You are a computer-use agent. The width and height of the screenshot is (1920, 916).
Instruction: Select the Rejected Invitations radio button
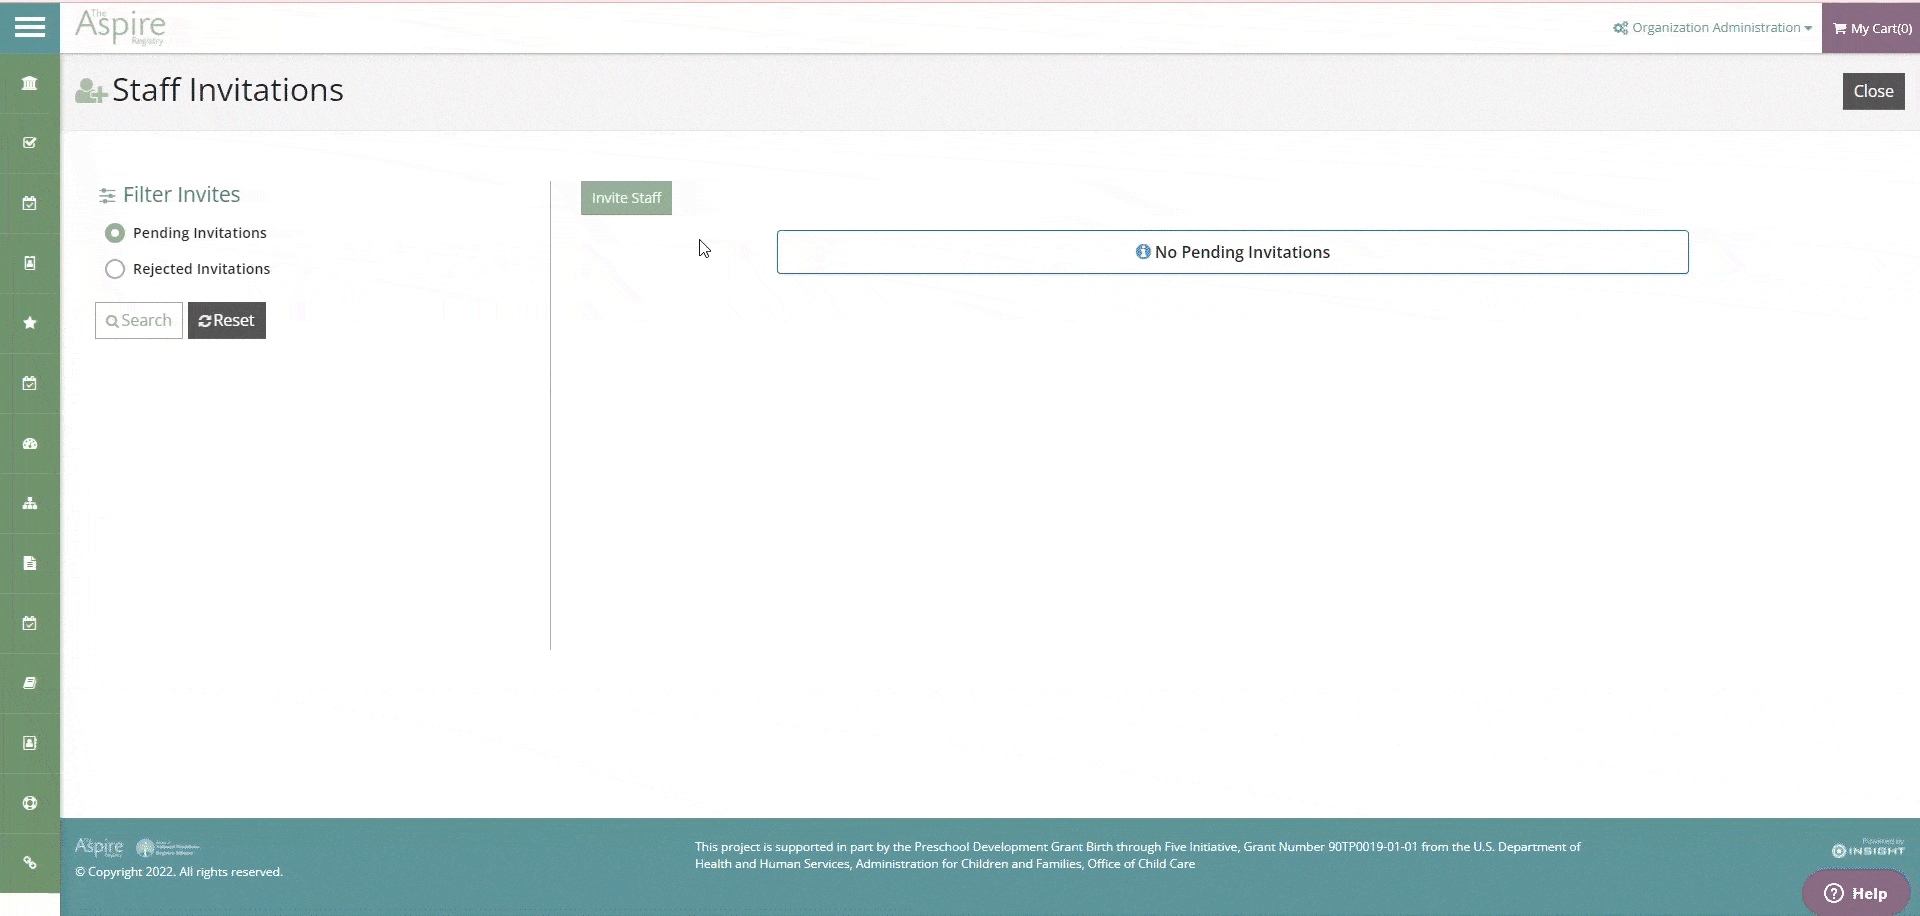(115, 269)
